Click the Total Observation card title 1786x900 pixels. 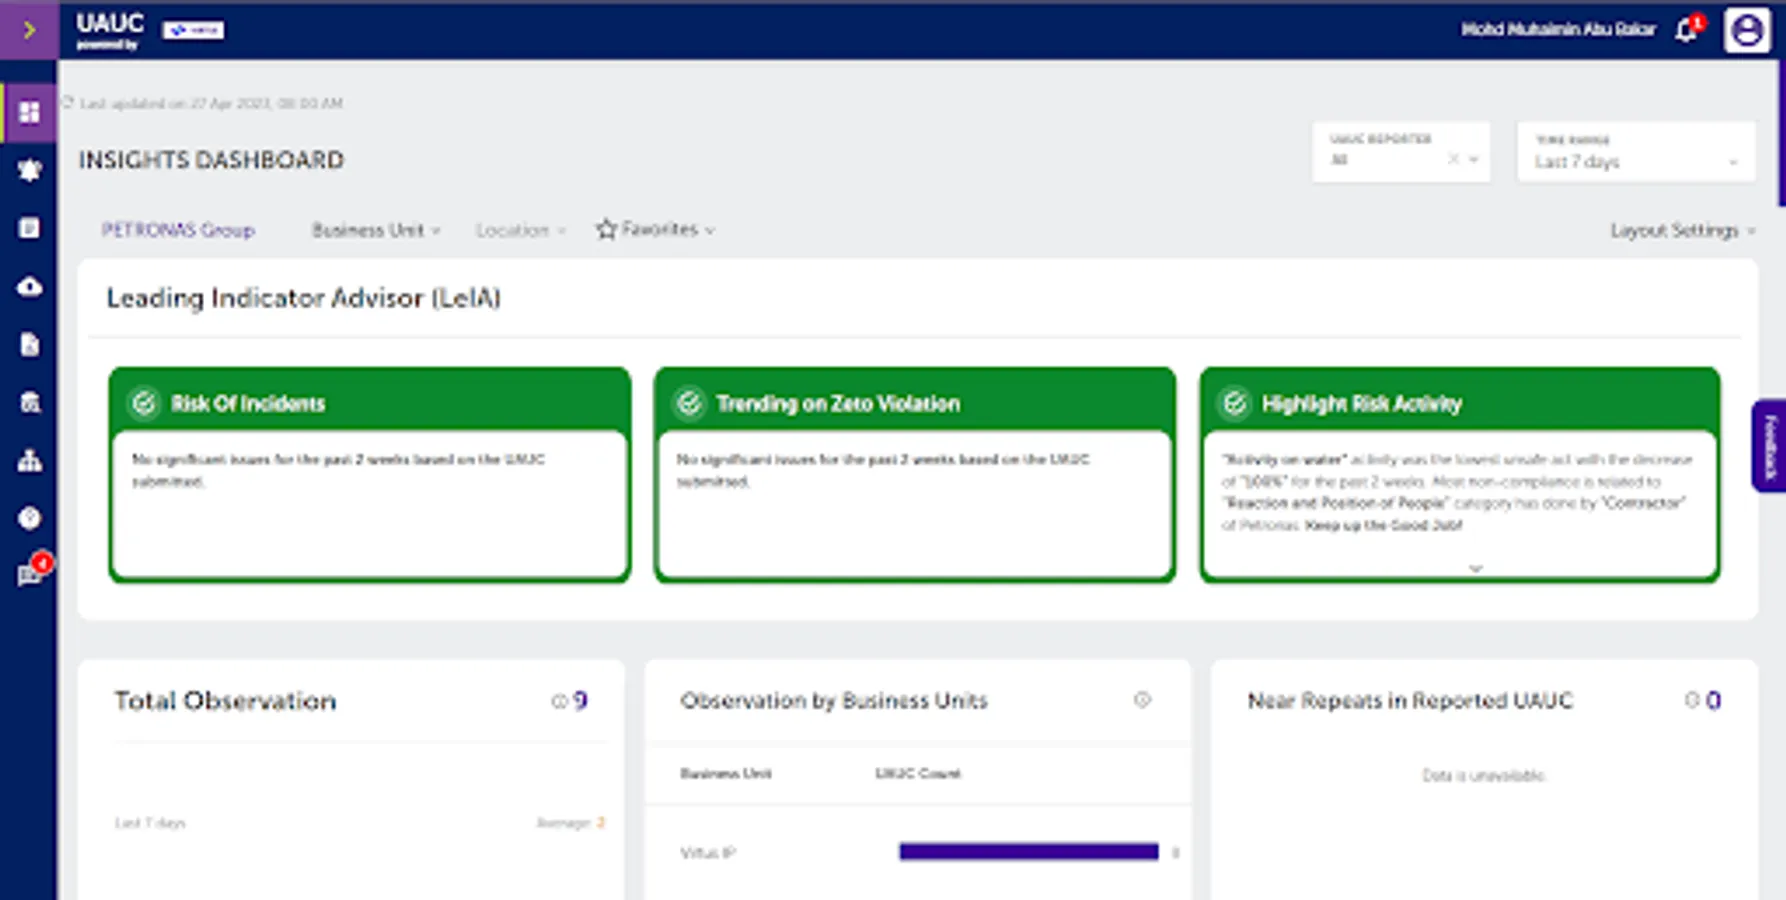point(225,701)
